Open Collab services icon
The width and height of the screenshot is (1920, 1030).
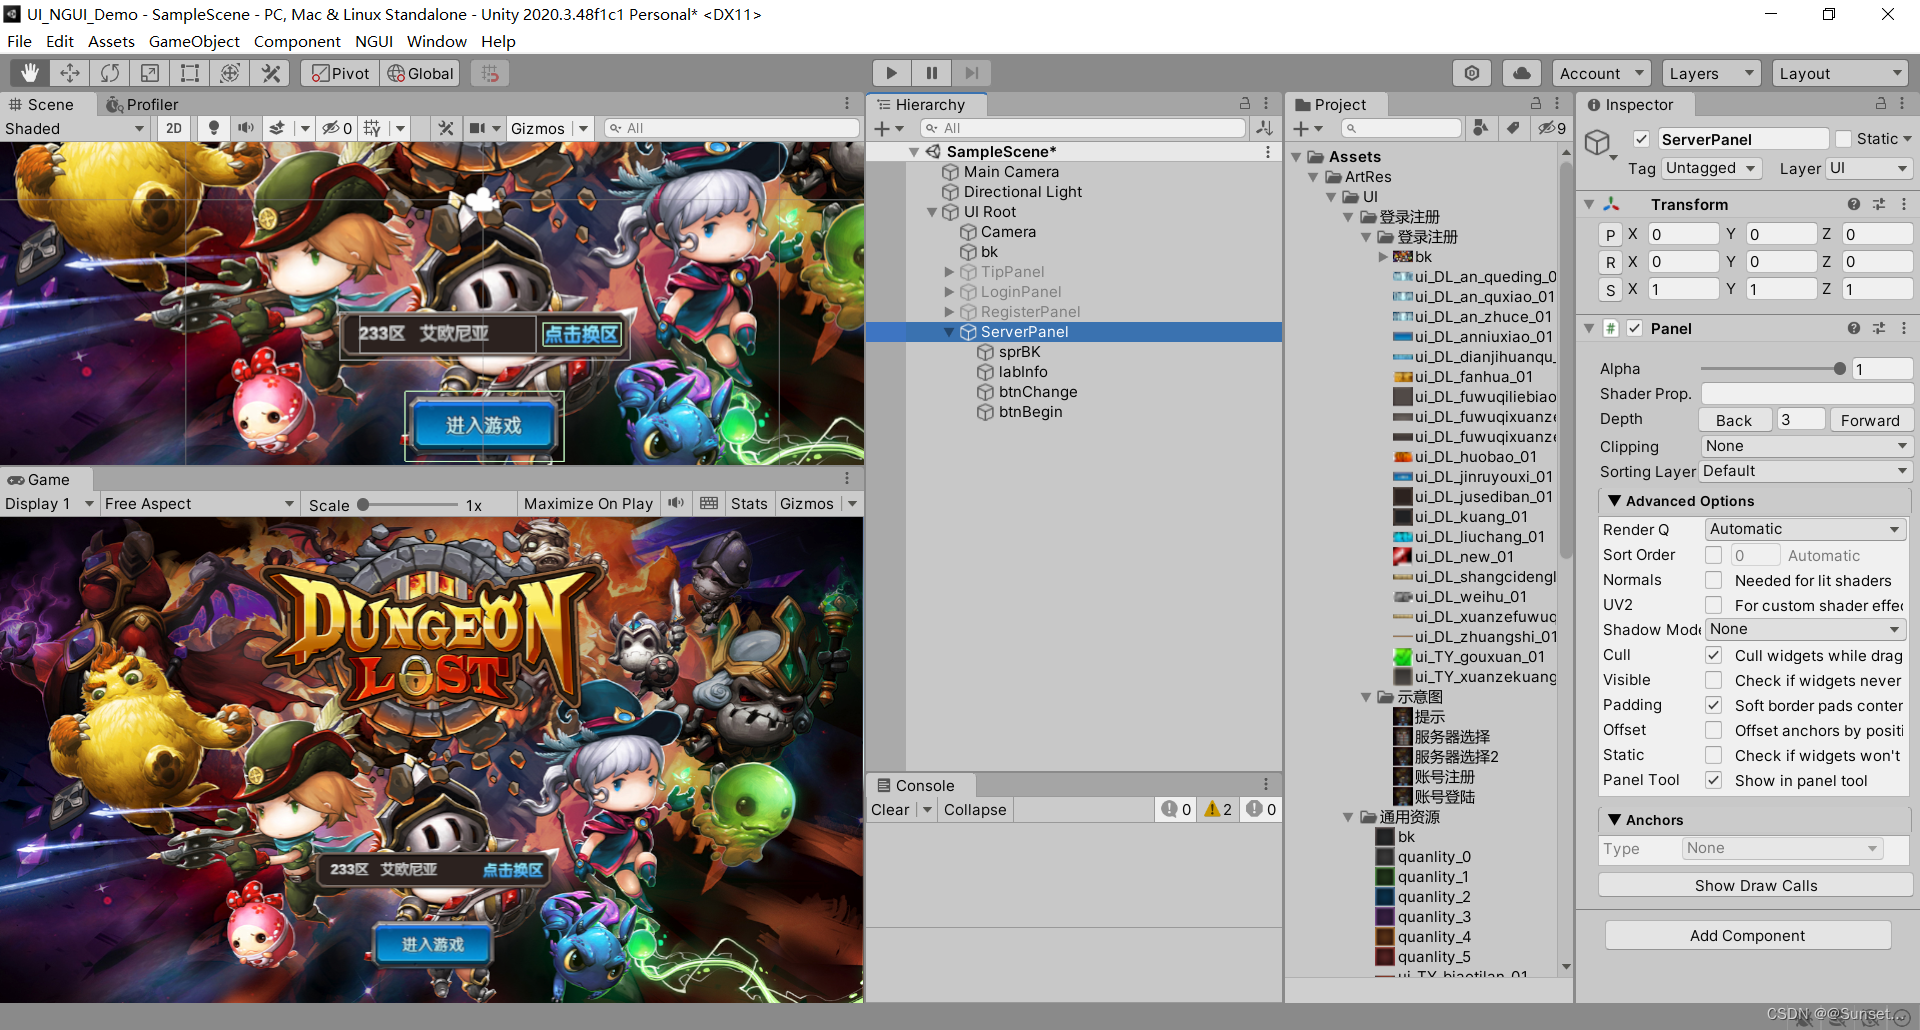(1472, 73)
